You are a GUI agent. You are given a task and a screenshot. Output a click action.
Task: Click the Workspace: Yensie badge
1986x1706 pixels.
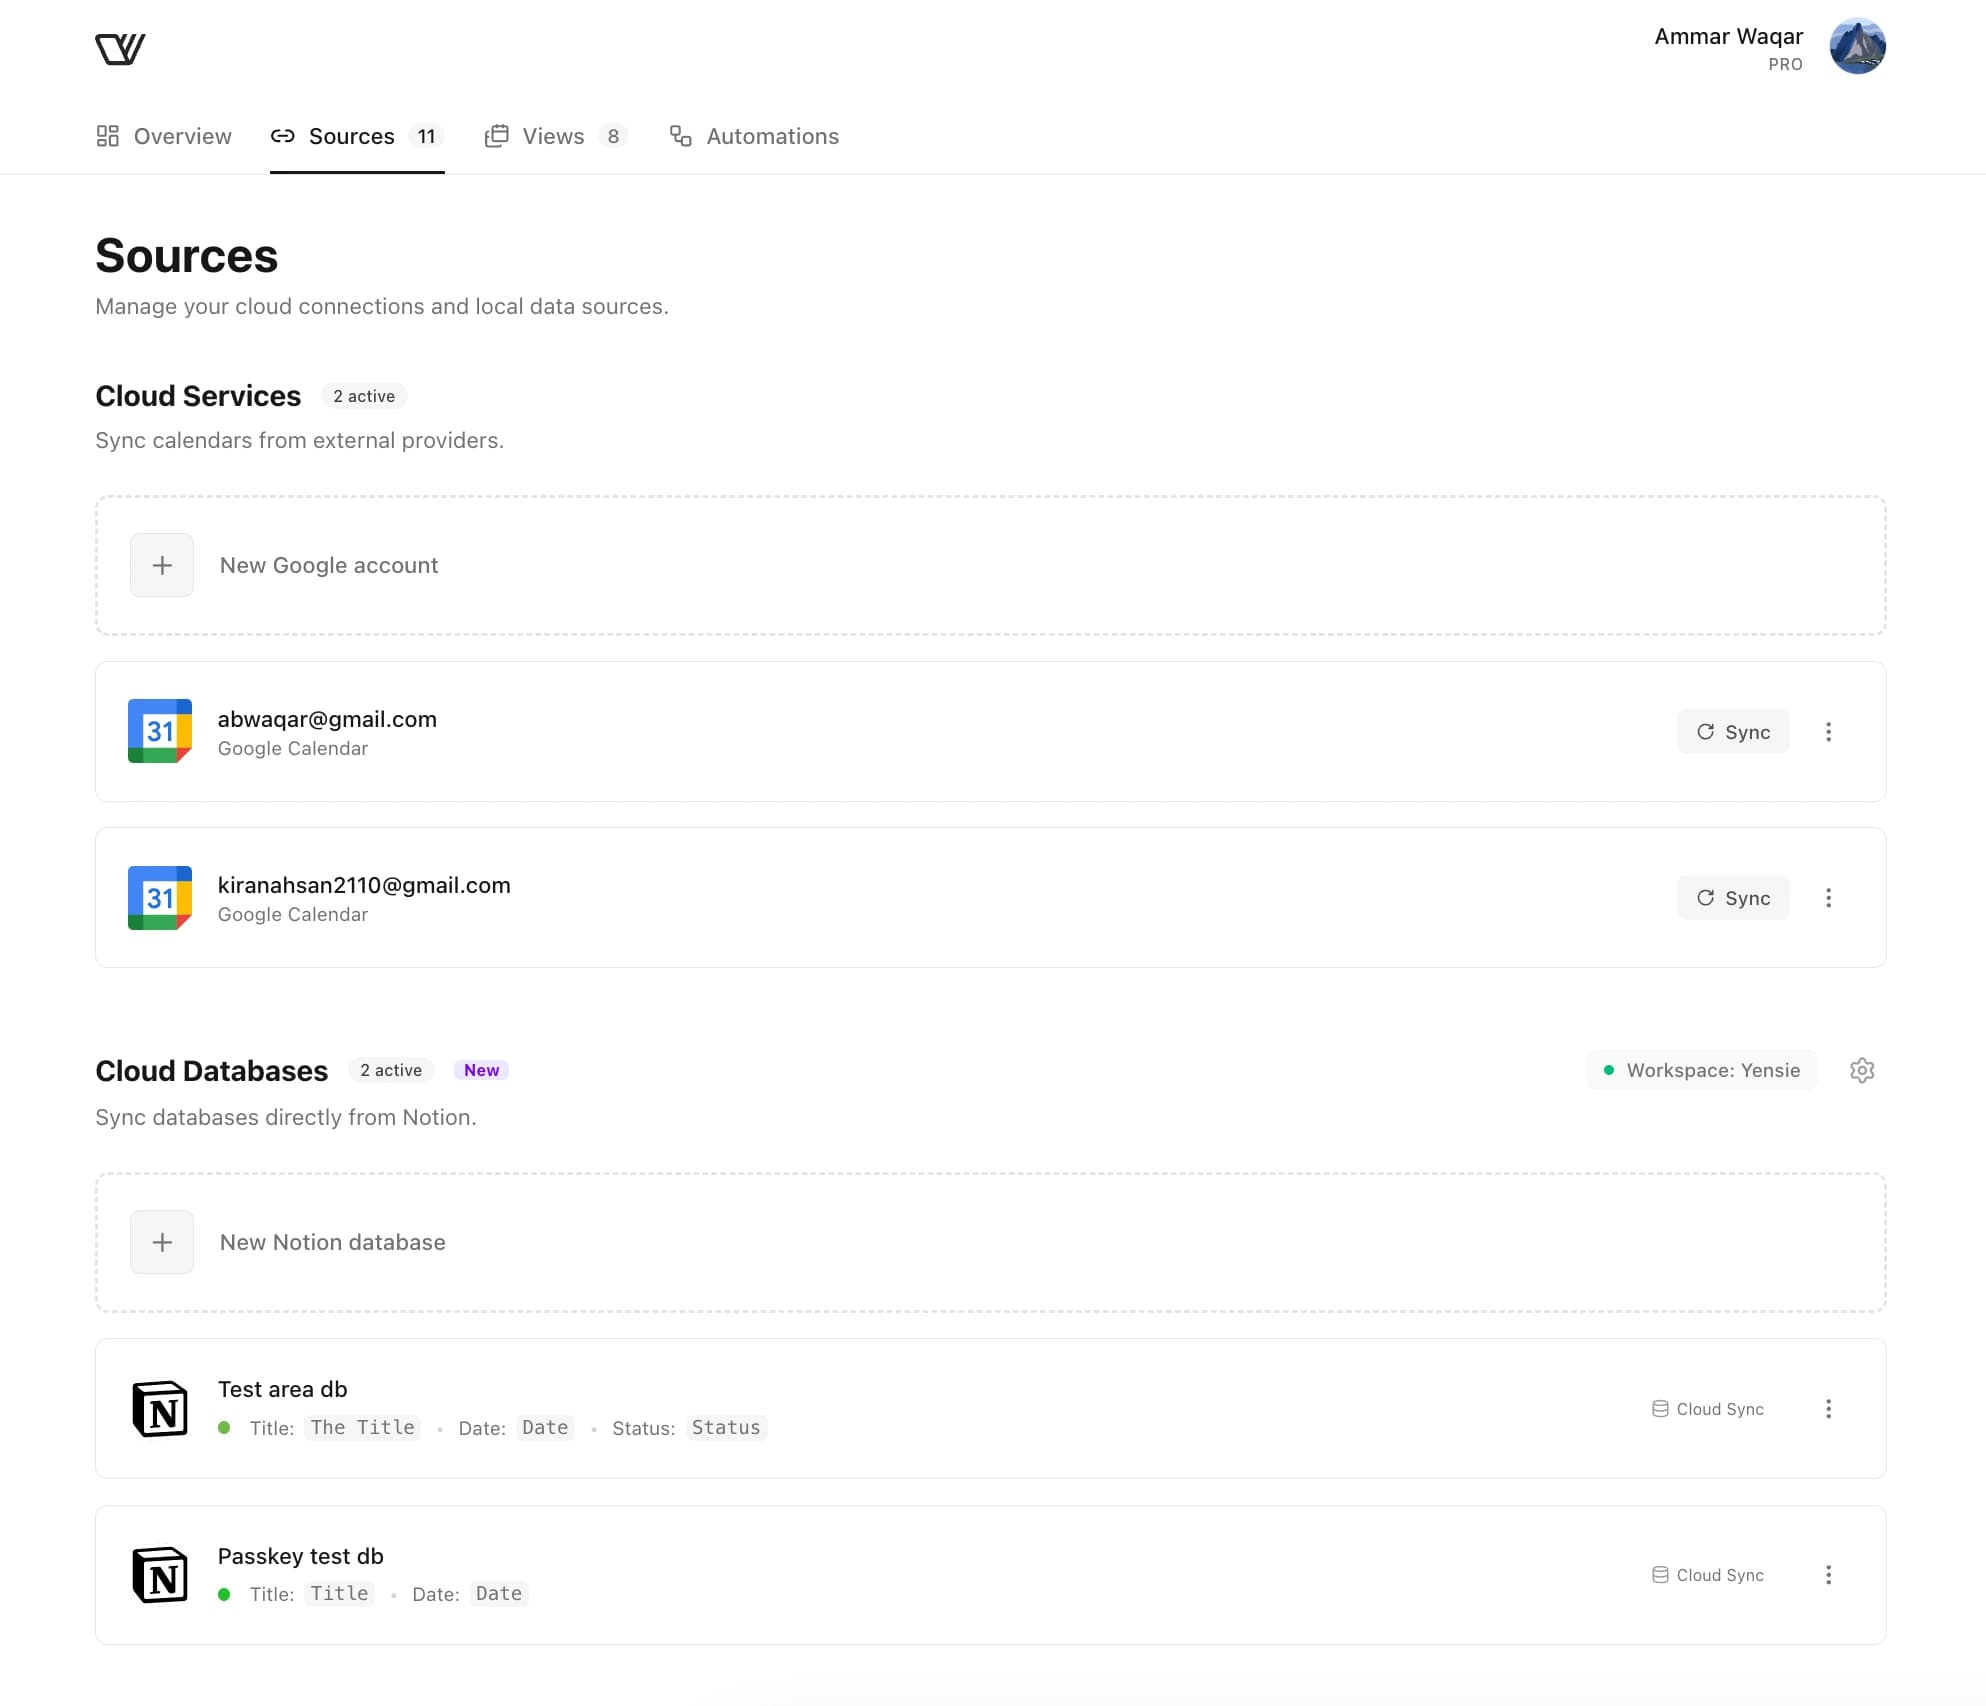1702,1070
